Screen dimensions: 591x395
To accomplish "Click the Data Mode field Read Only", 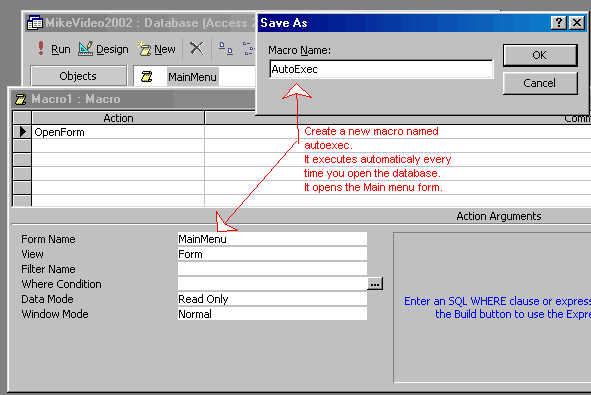I will click(272, 299).
